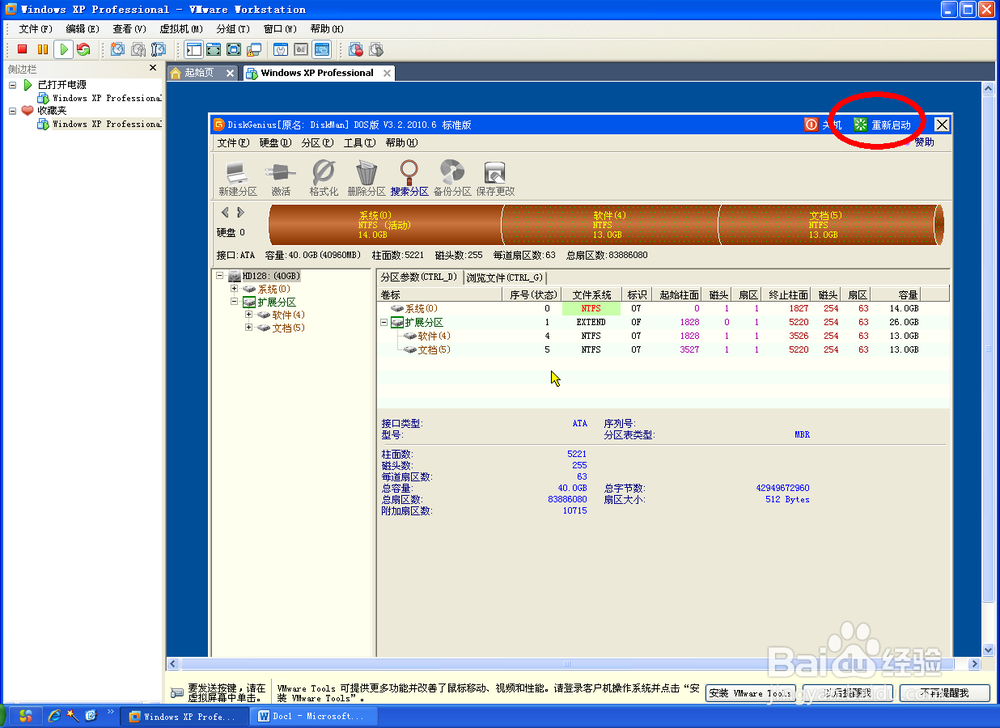Click 搜索分区 search partition tool
The width and height of the screenshot is (1000, 728).
coord(409,178)
